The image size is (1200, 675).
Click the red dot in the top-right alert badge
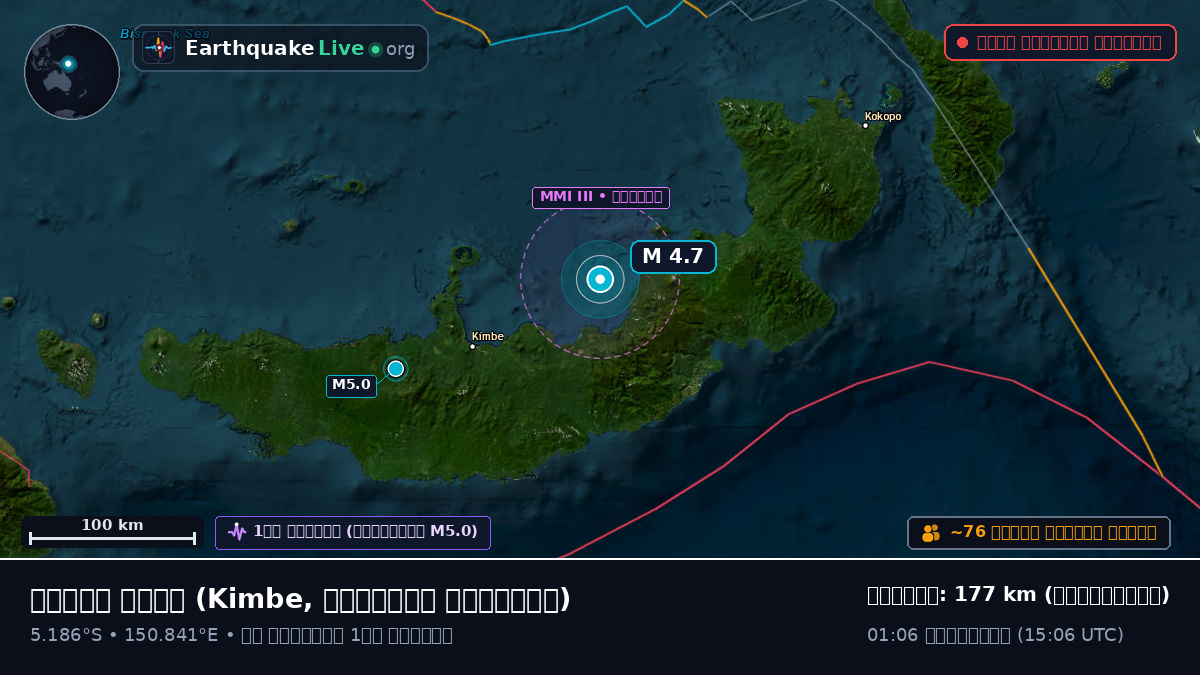coord(962,43)
